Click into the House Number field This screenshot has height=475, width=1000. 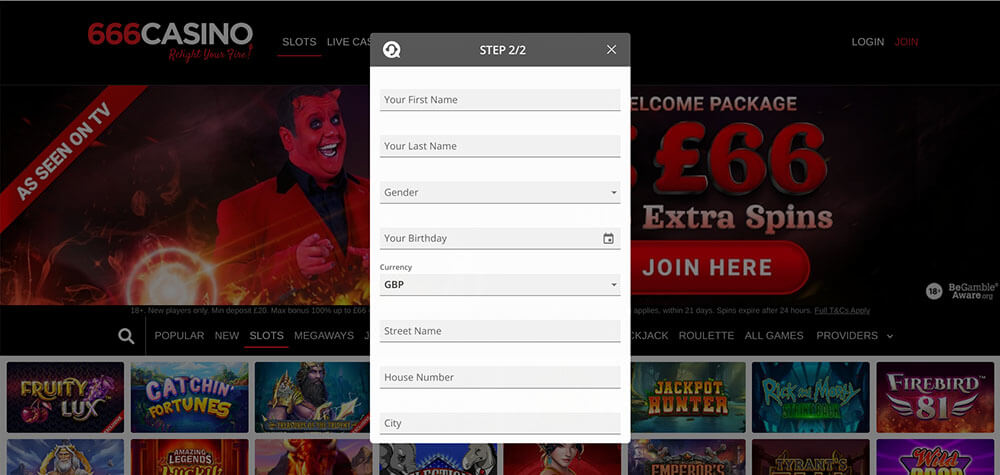tap(500, 377)
